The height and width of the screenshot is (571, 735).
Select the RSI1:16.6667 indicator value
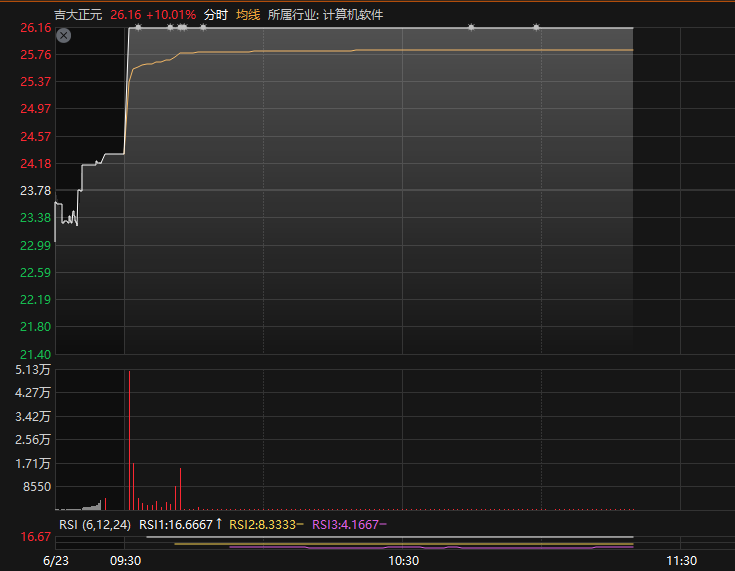176,525
